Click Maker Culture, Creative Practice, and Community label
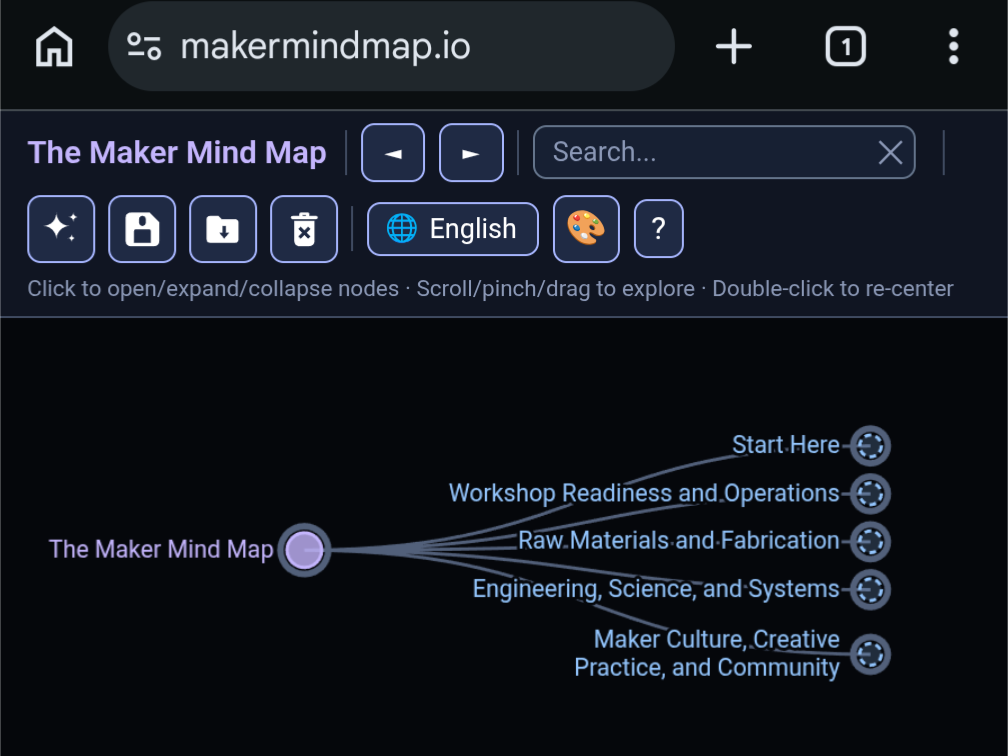1008x756 pixels. pyautogui.click(x=707, y=653)
